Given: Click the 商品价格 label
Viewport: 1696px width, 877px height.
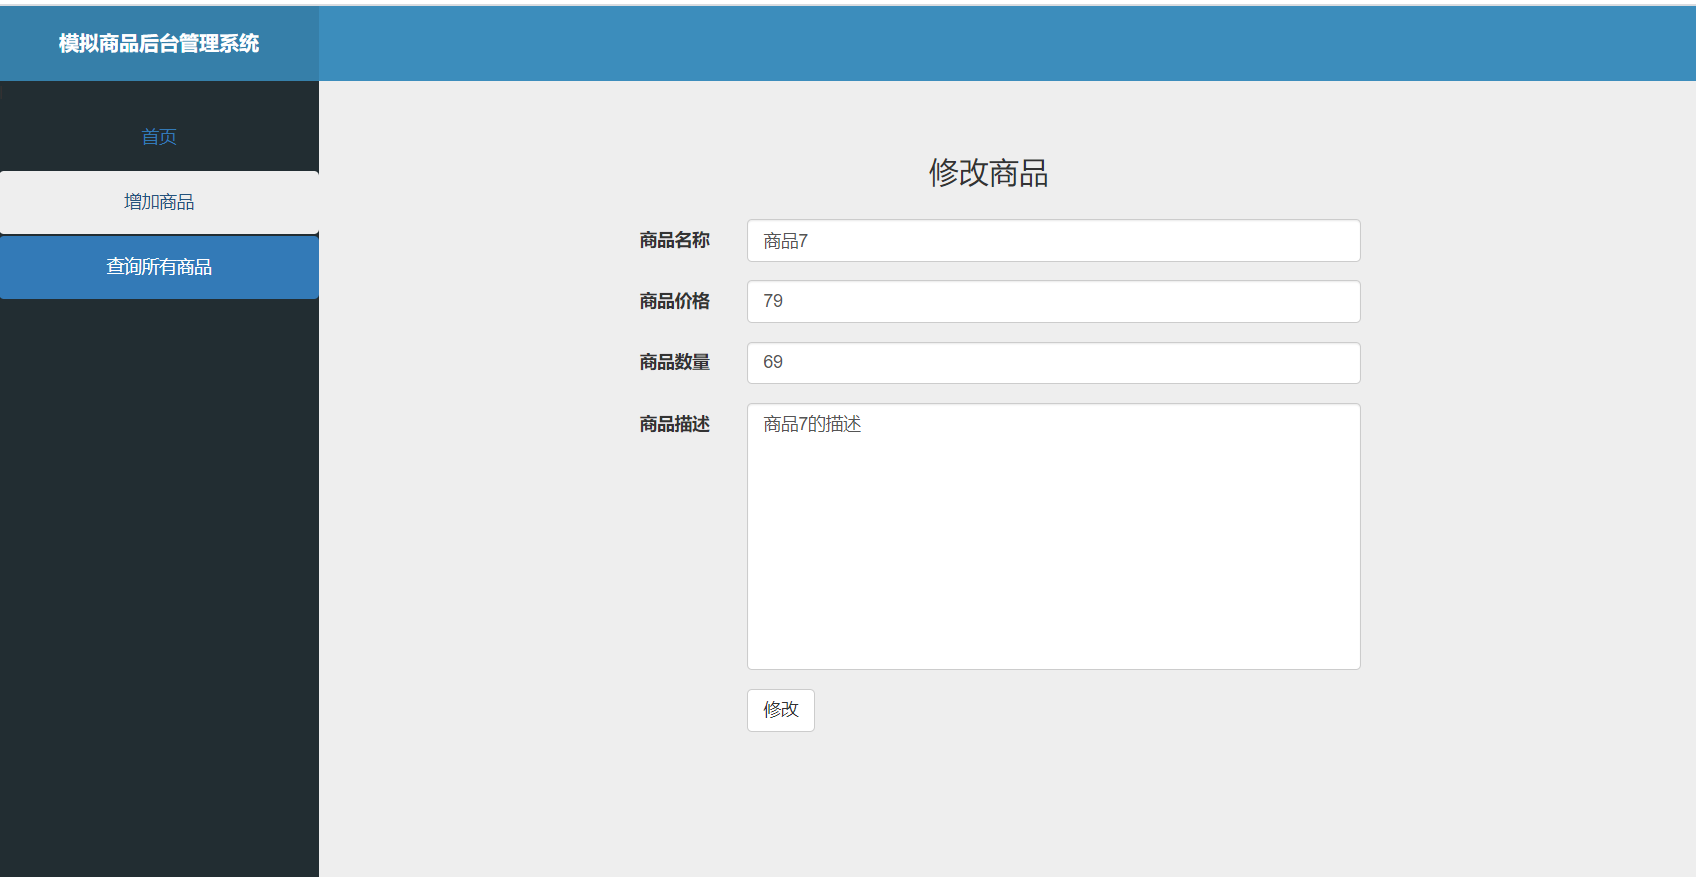Looking at the screenshot, I should [x=675, y=301].
